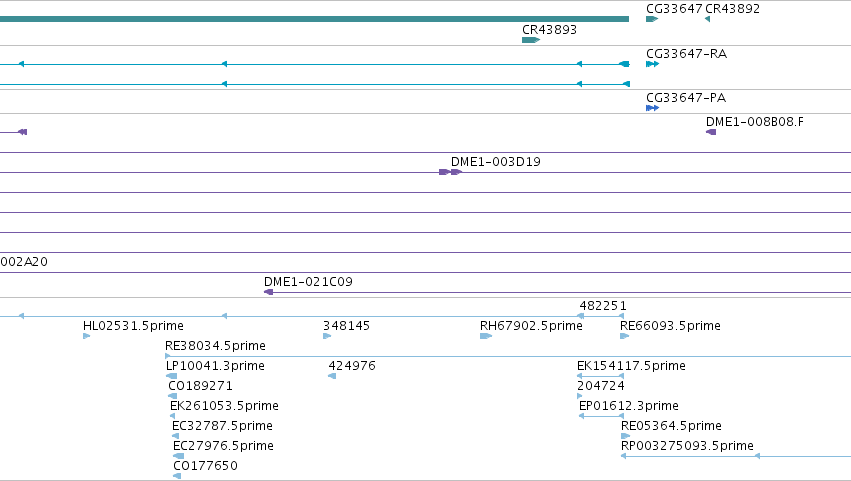
Task: Select the LP10041.3prime EST glyph
Action: (172, 376)
